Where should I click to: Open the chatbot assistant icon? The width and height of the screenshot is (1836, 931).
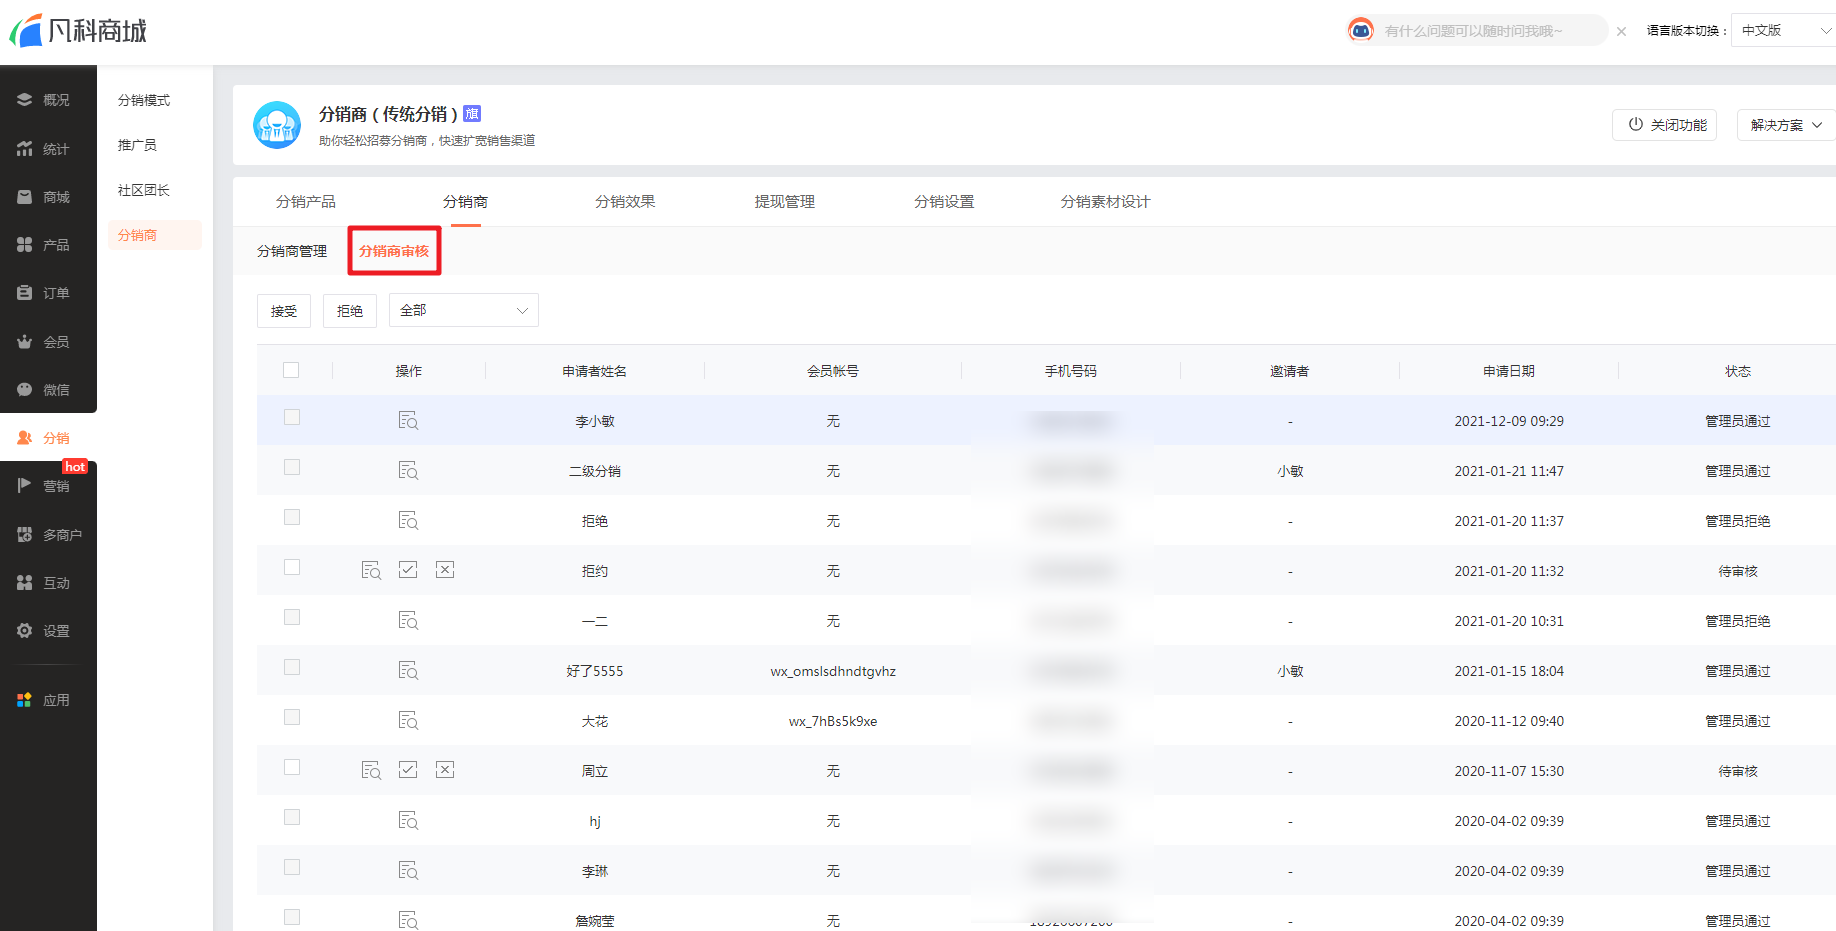1361,30
